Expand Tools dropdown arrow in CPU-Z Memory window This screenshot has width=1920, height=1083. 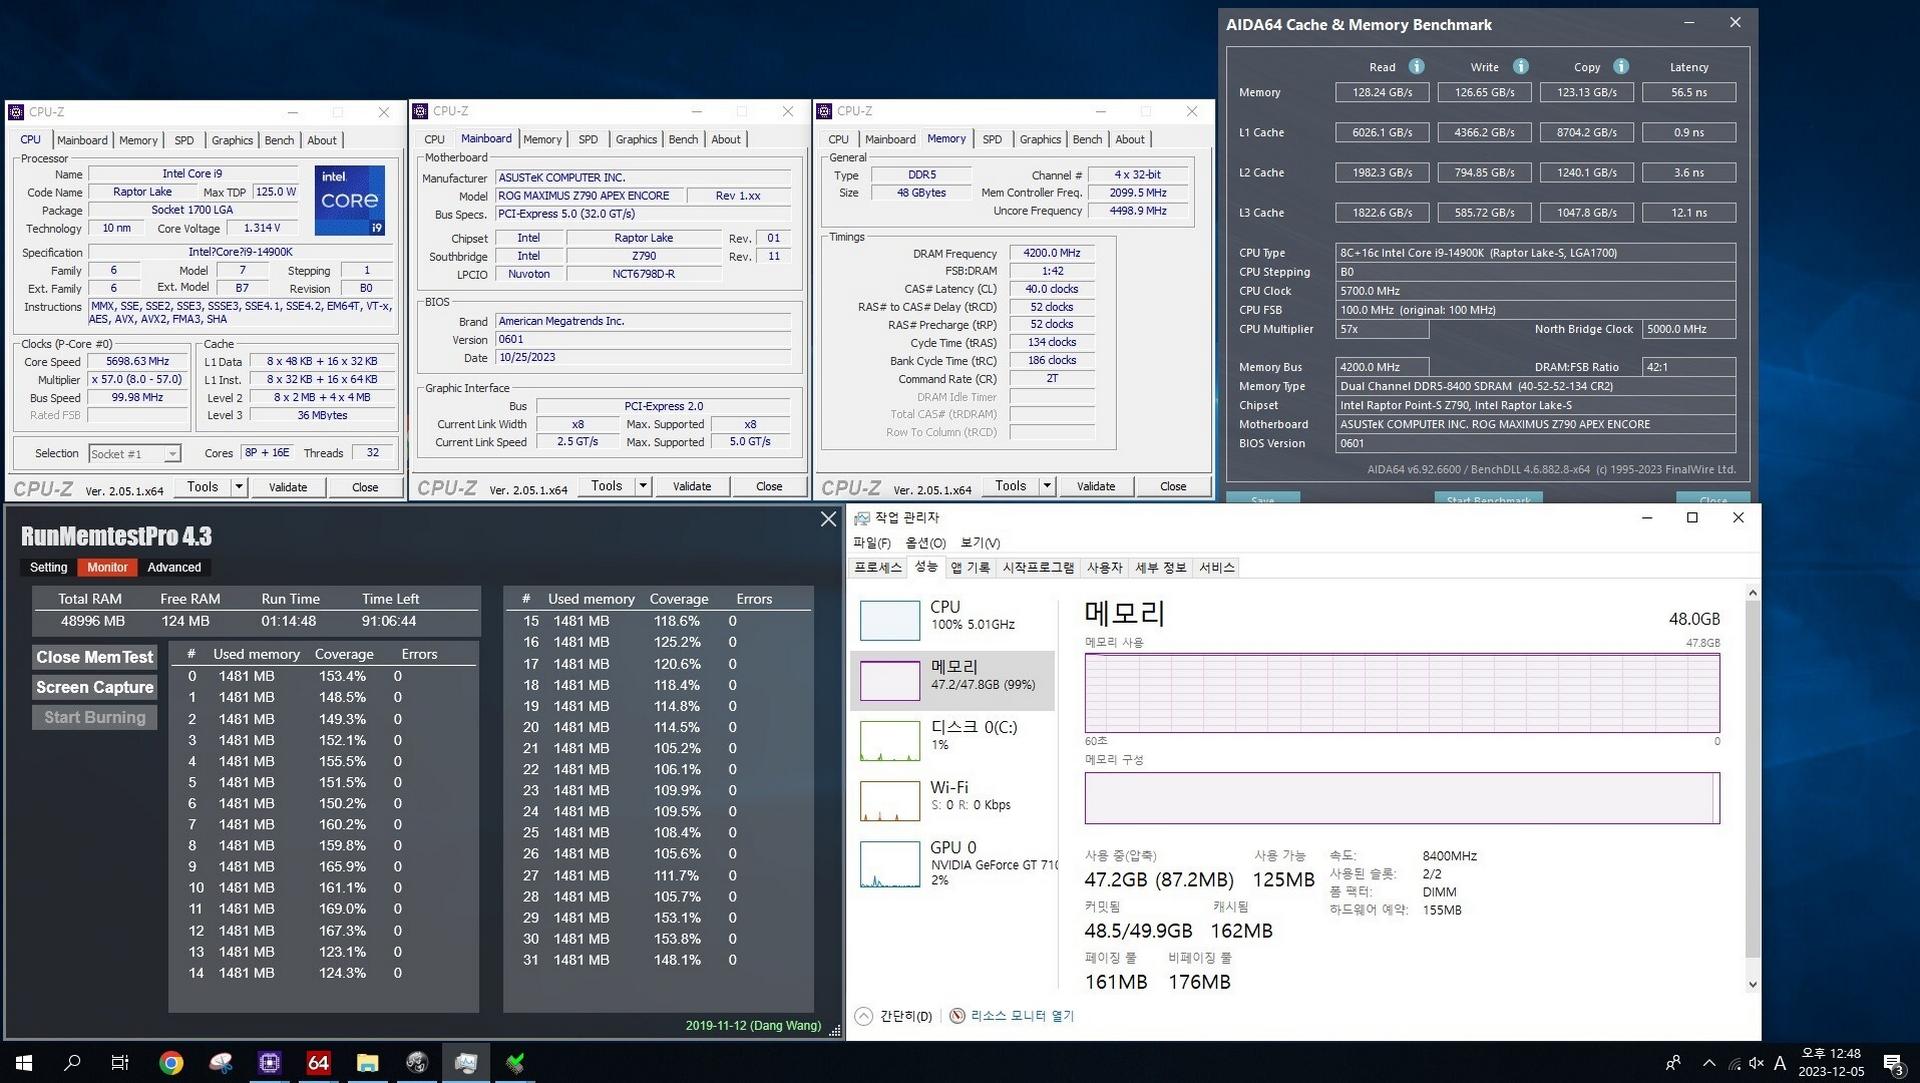1047,486
